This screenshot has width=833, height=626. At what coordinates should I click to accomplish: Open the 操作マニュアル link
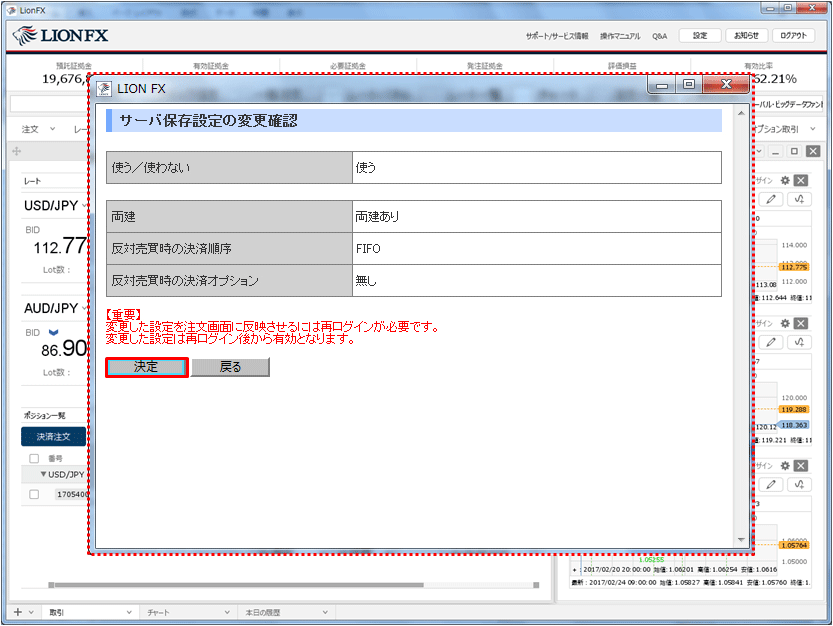(x=620, y=36)
